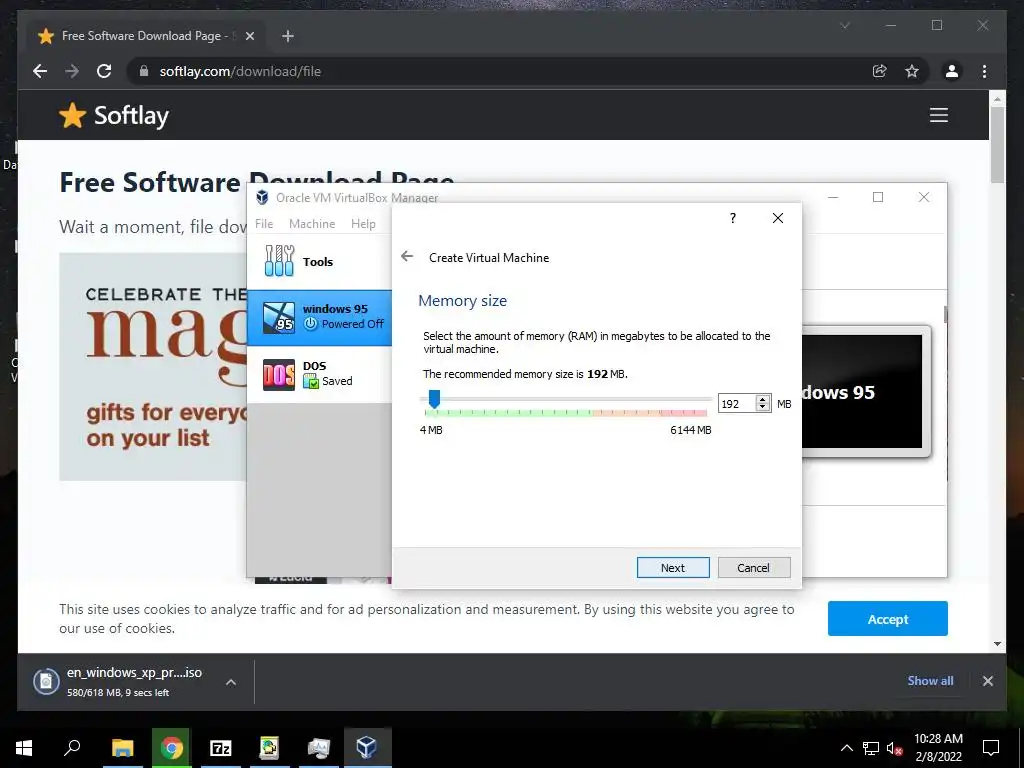Click the Softlay star logo
Screen dimensions: 1024x768
72,116
